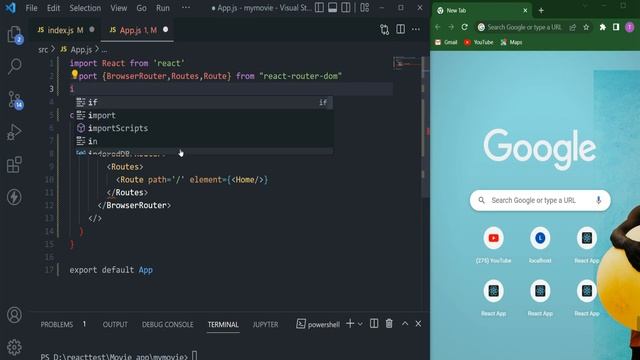Switch to the OUTPUT panel tab
Image resolution: width=640 pixels, height=360 pixels.
click(115, 324)
